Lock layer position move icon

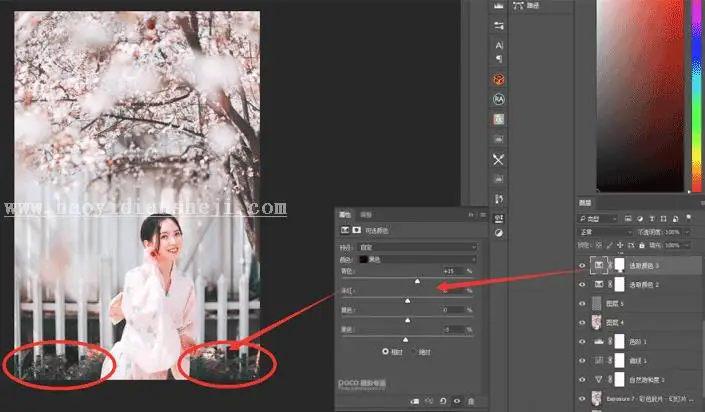(620, 245)
